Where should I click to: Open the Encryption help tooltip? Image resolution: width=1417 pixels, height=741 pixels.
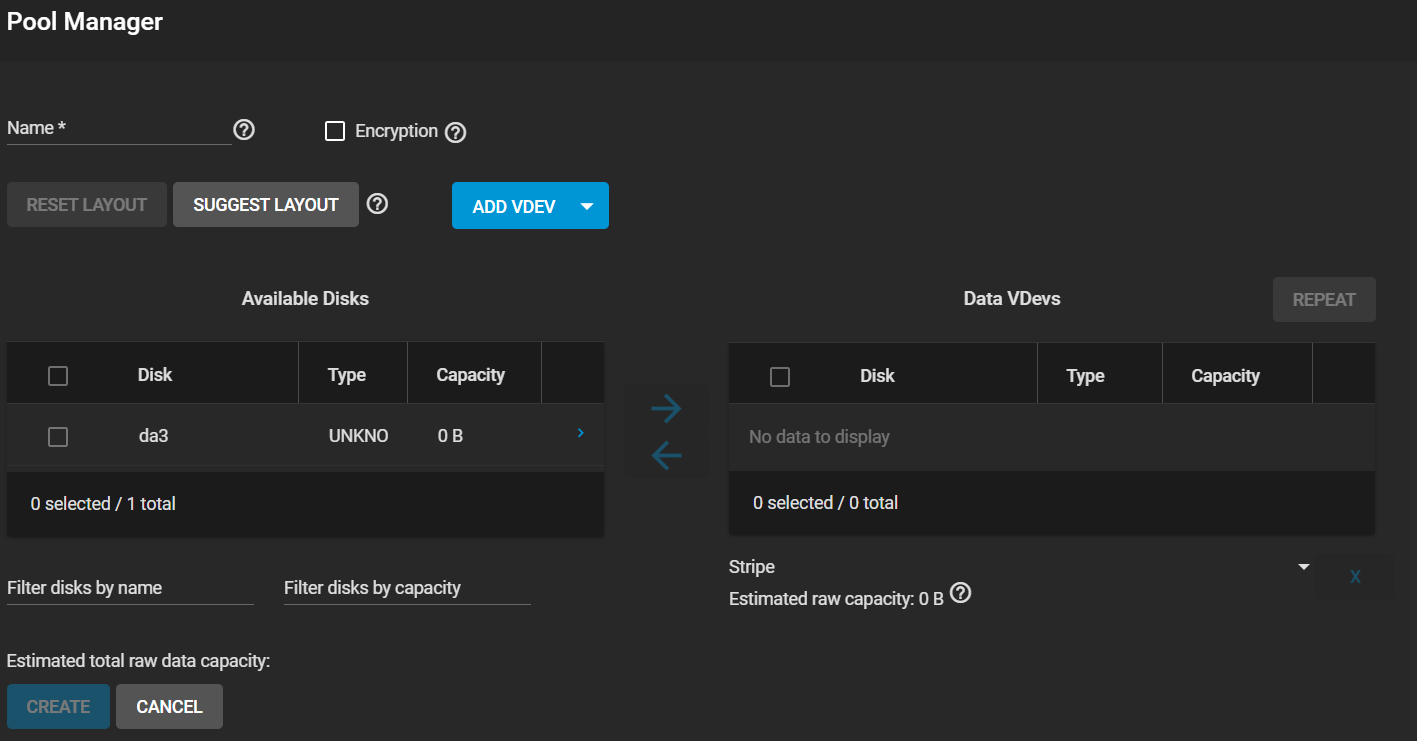[x=456, y=132]
